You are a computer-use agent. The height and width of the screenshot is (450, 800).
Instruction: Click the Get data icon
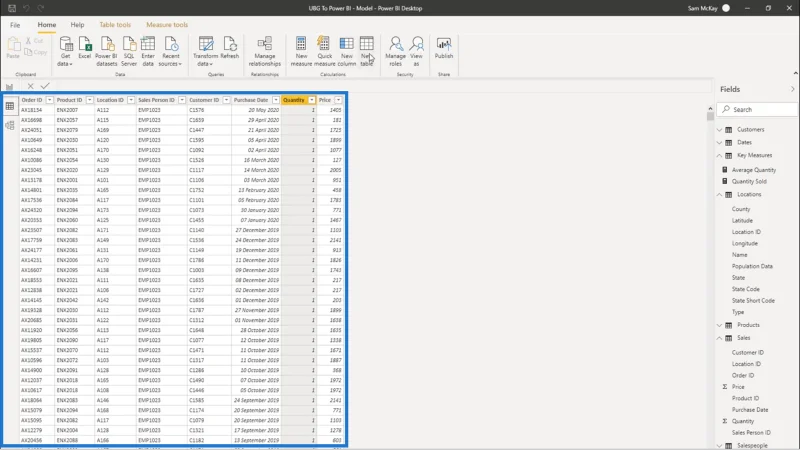pyautogui.click(x=65, y=51)
